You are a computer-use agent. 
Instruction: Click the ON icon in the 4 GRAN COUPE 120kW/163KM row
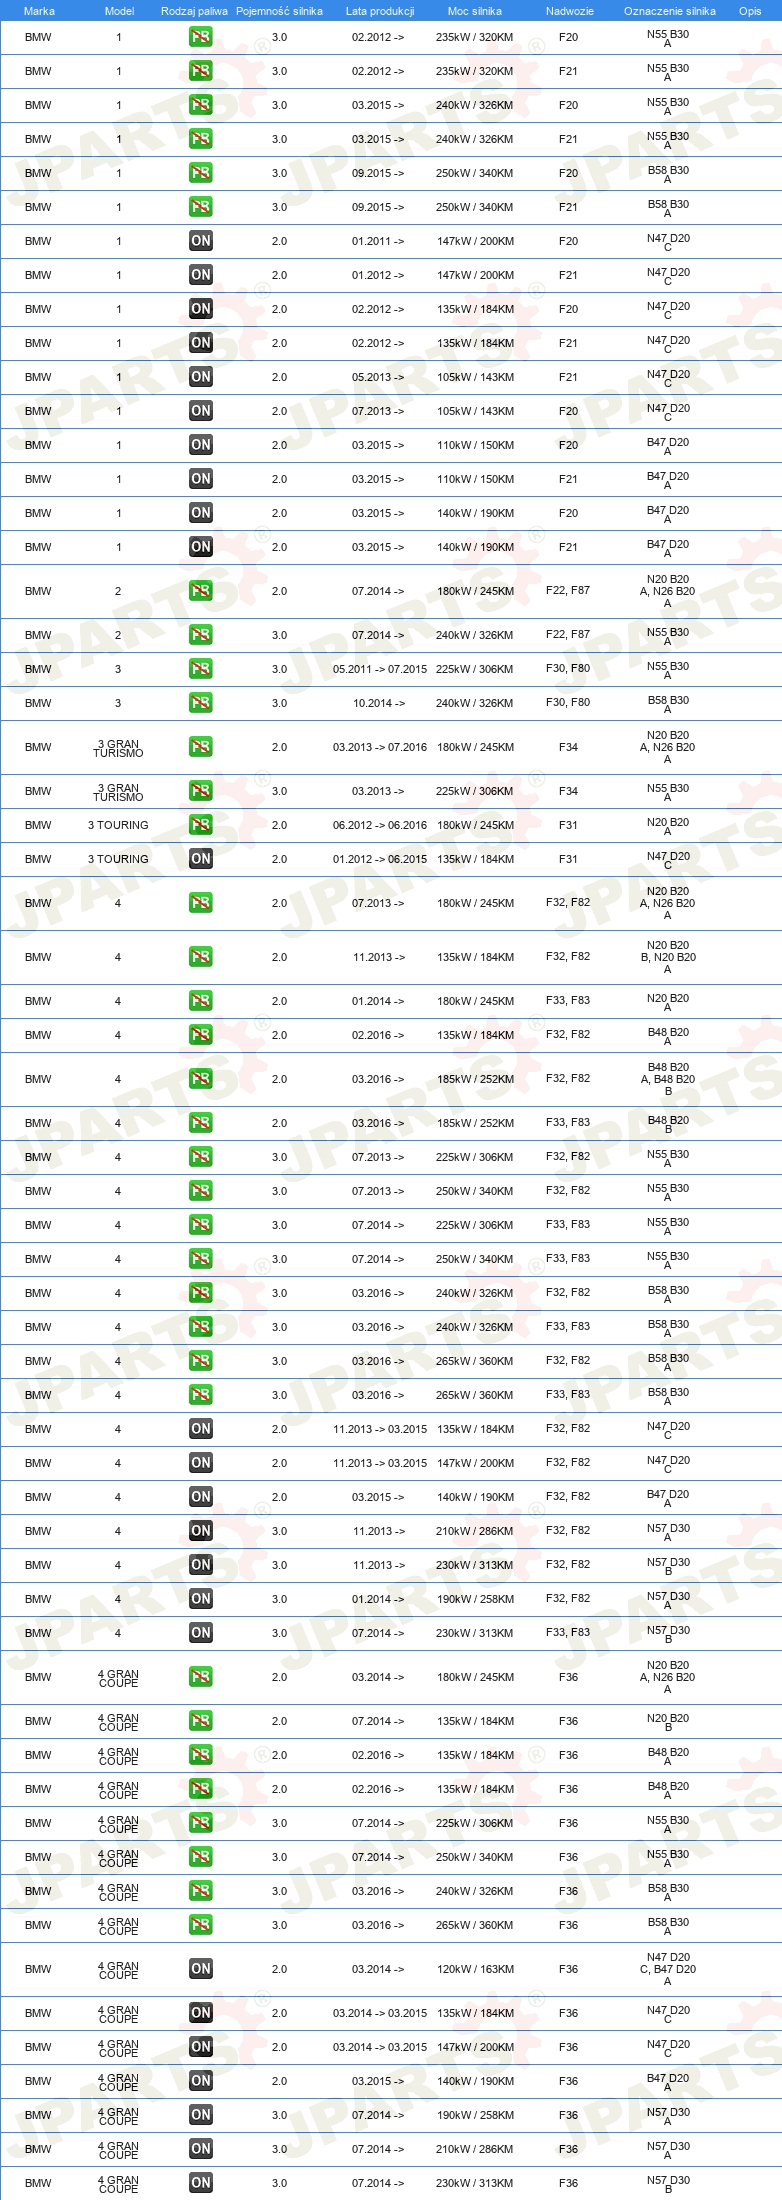coord(201,1969)
